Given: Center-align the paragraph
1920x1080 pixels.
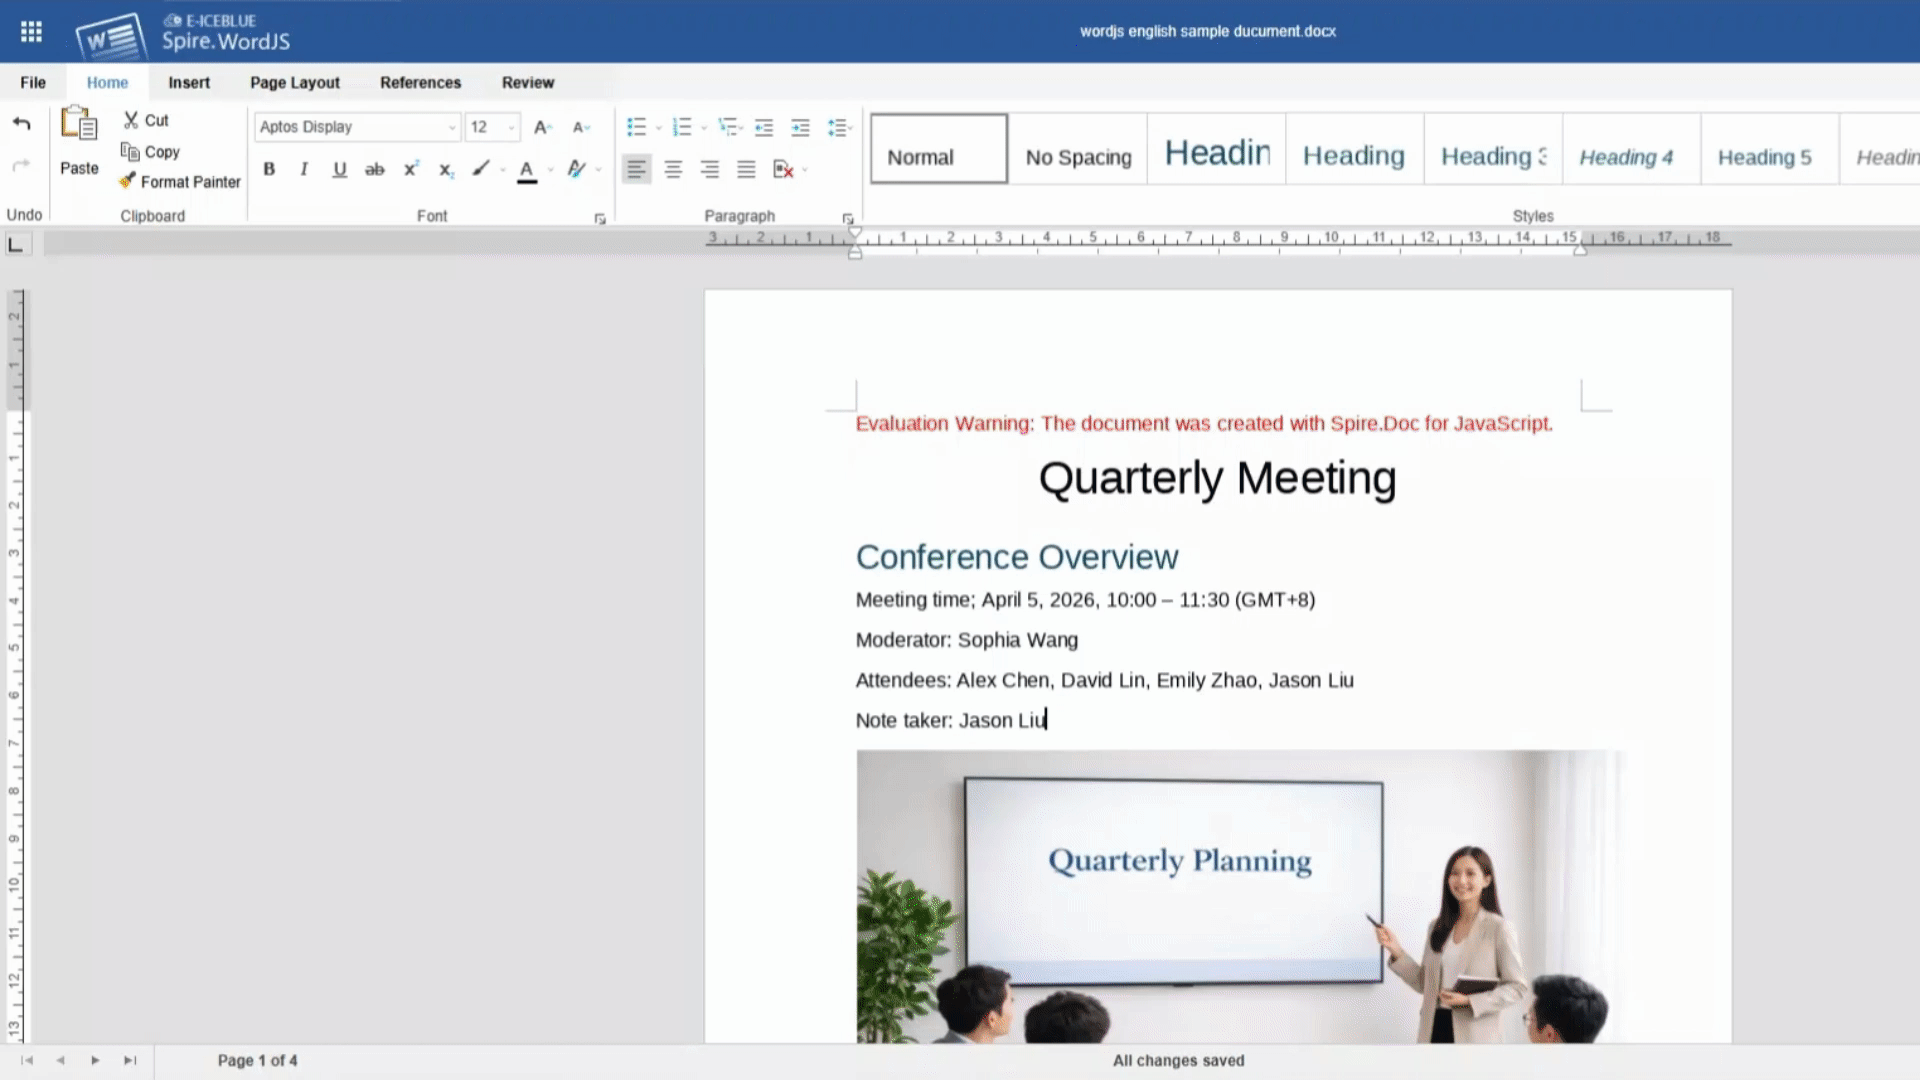Looking at the screenshot, I should 673,169.
